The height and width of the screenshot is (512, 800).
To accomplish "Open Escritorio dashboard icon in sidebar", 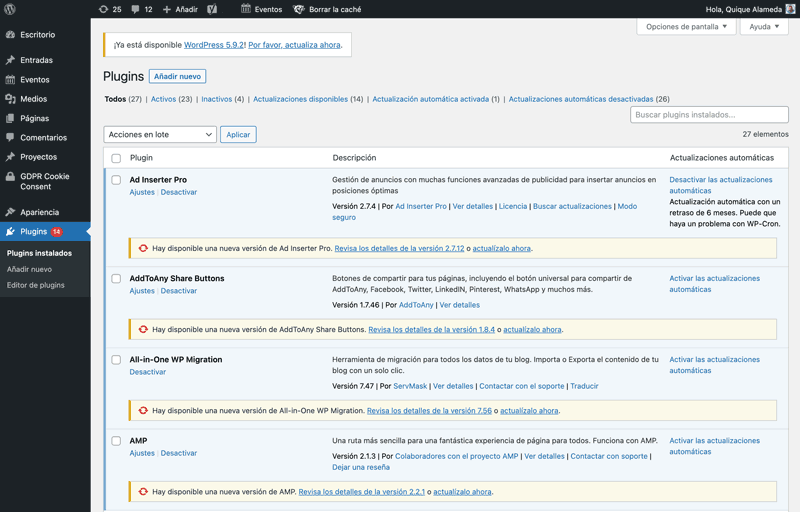I will 10,35.
